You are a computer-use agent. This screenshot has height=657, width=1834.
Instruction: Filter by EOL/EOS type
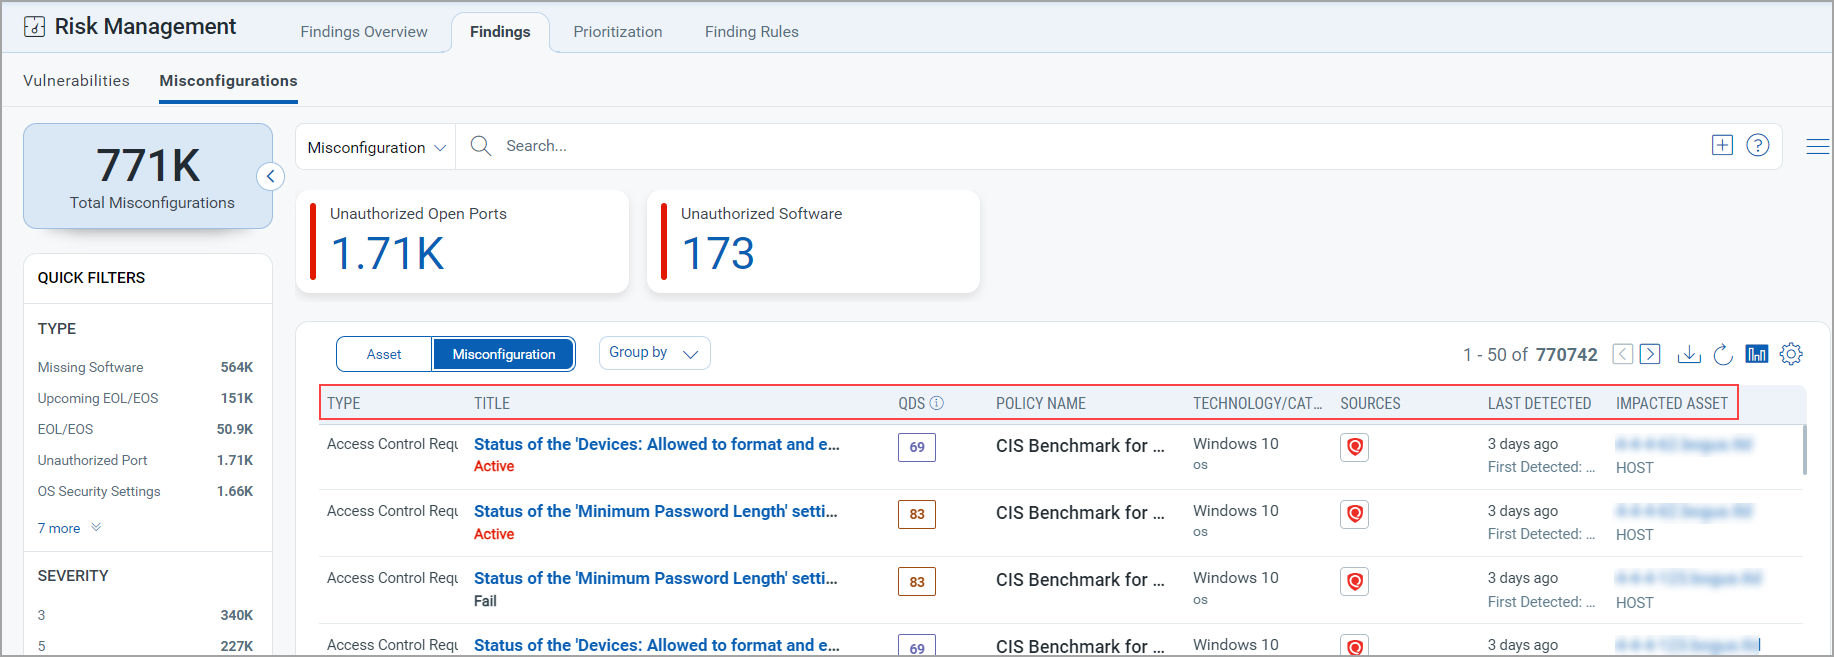(x=145, y=429)
